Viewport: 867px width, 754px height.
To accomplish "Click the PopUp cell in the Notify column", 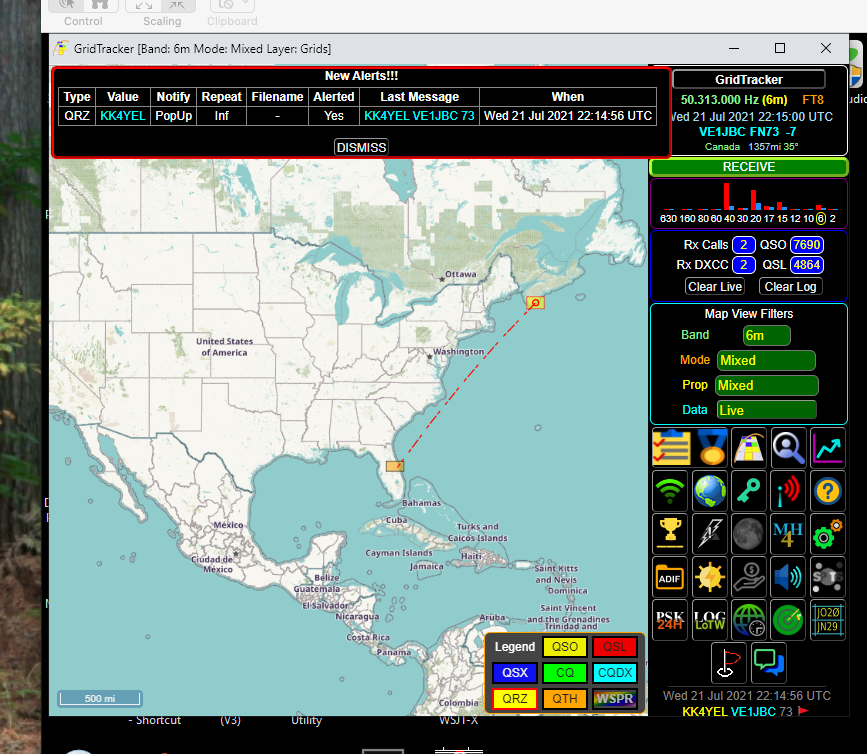I will coord(174,116).
